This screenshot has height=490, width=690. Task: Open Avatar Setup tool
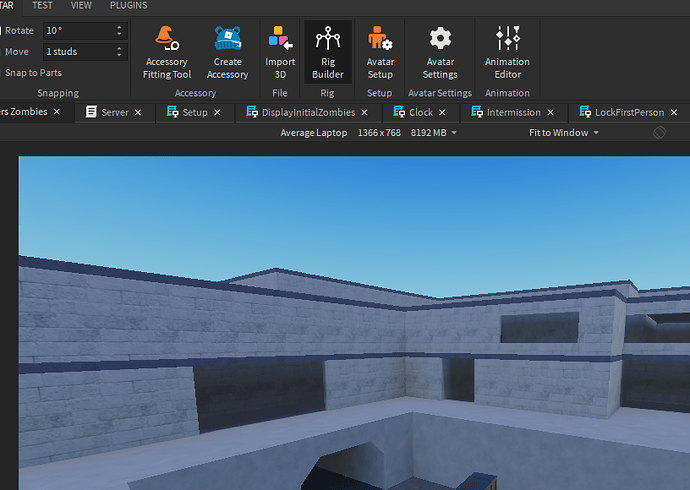(x=380, y=52)
